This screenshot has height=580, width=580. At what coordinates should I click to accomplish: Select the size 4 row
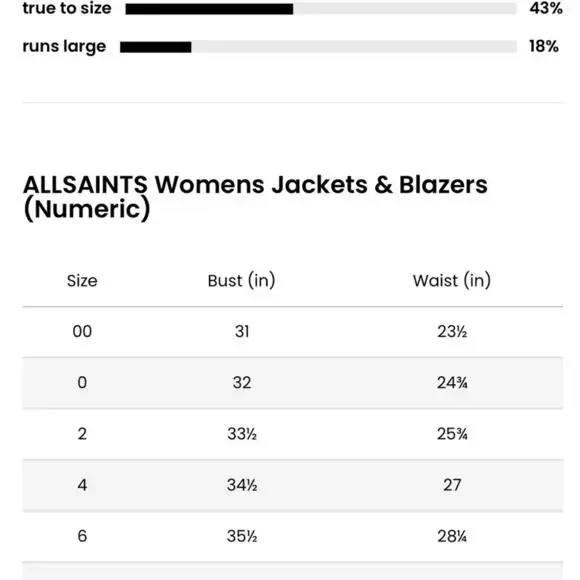coord(293,485)
